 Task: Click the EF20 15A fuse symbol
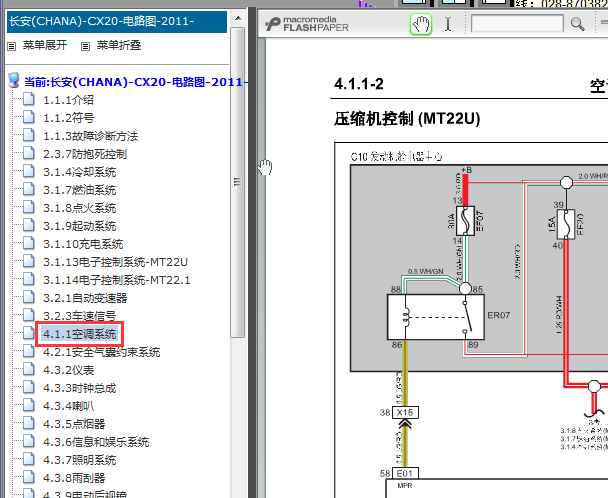[566, 224]
